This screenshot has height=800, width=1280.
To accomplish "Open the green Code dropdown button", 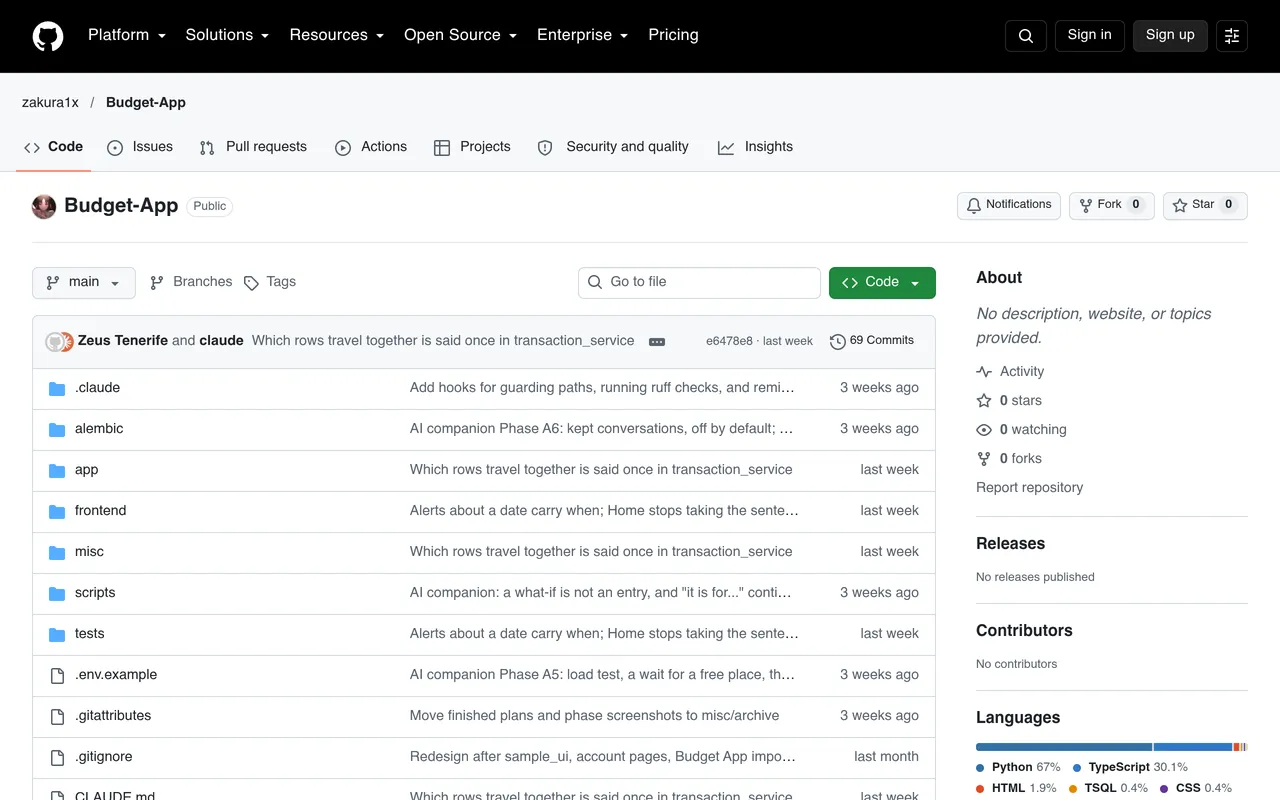I will click(x=882, y=282).
